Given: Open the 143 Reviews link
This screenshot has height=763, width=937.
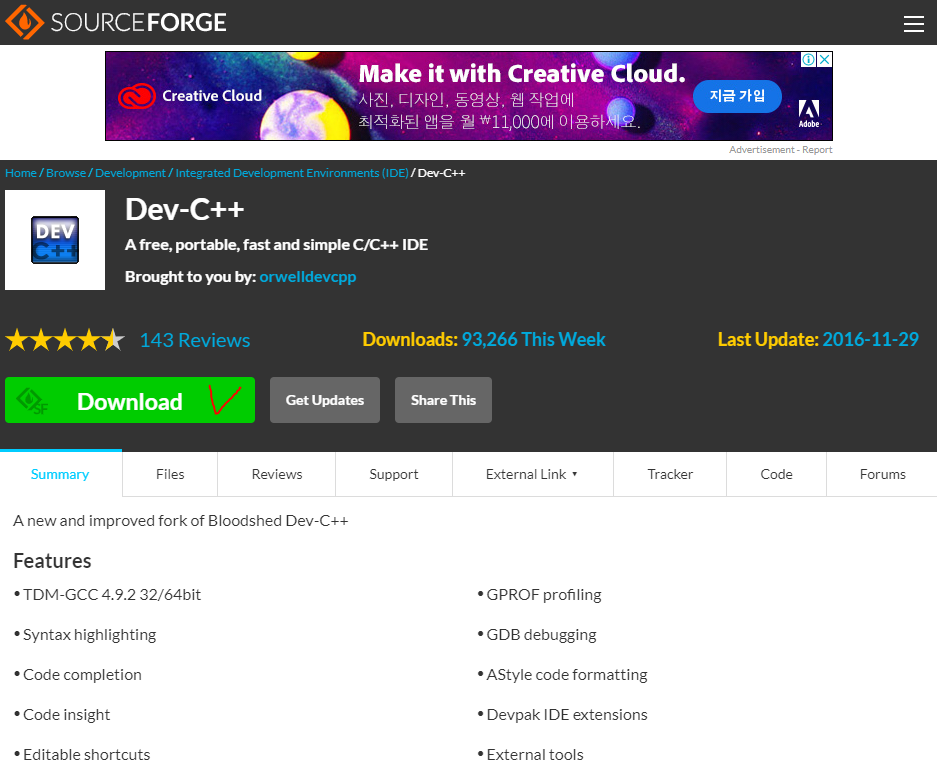Looking at the screenshot, I should click(195, 340).
